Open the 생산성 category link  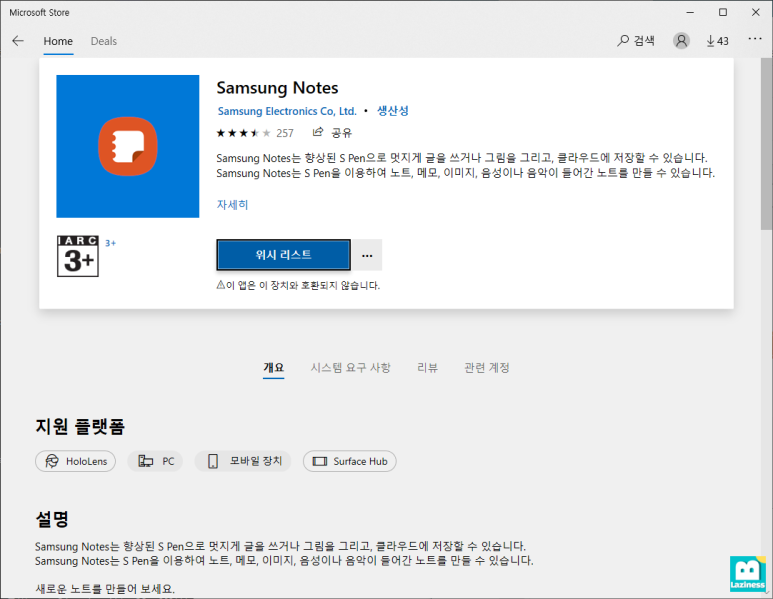point(393,111)
